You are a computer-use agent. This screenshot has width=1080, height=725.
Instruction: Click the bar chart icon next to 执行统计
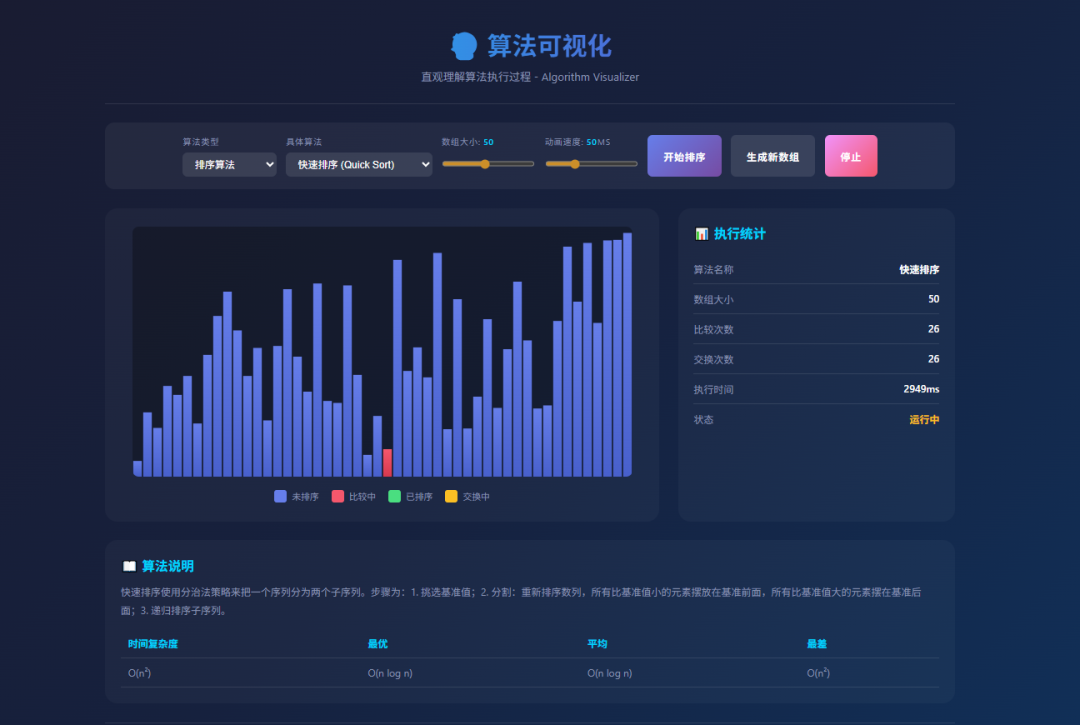[x=700, y=233]
